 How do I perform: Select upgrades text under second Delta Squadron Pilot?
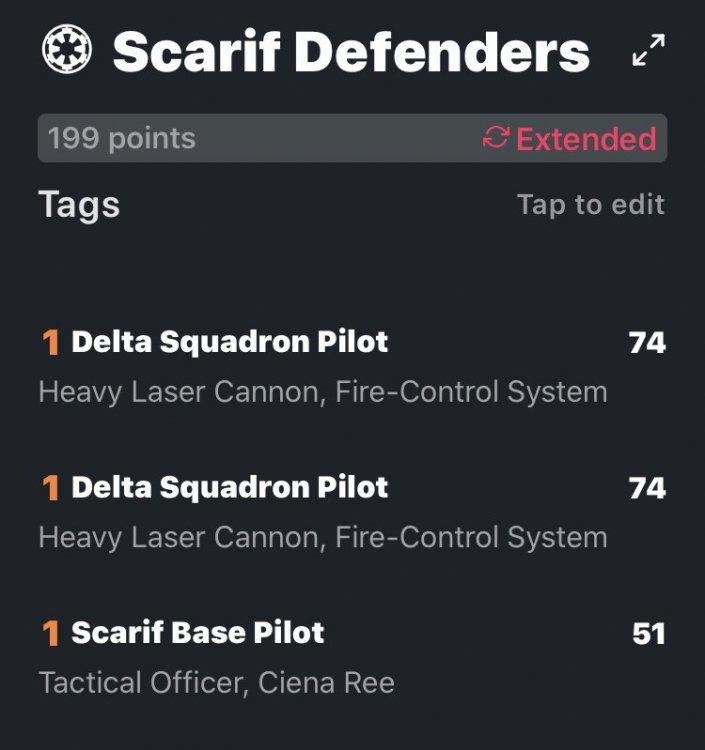pyautogui.click(x=322, y=537)
